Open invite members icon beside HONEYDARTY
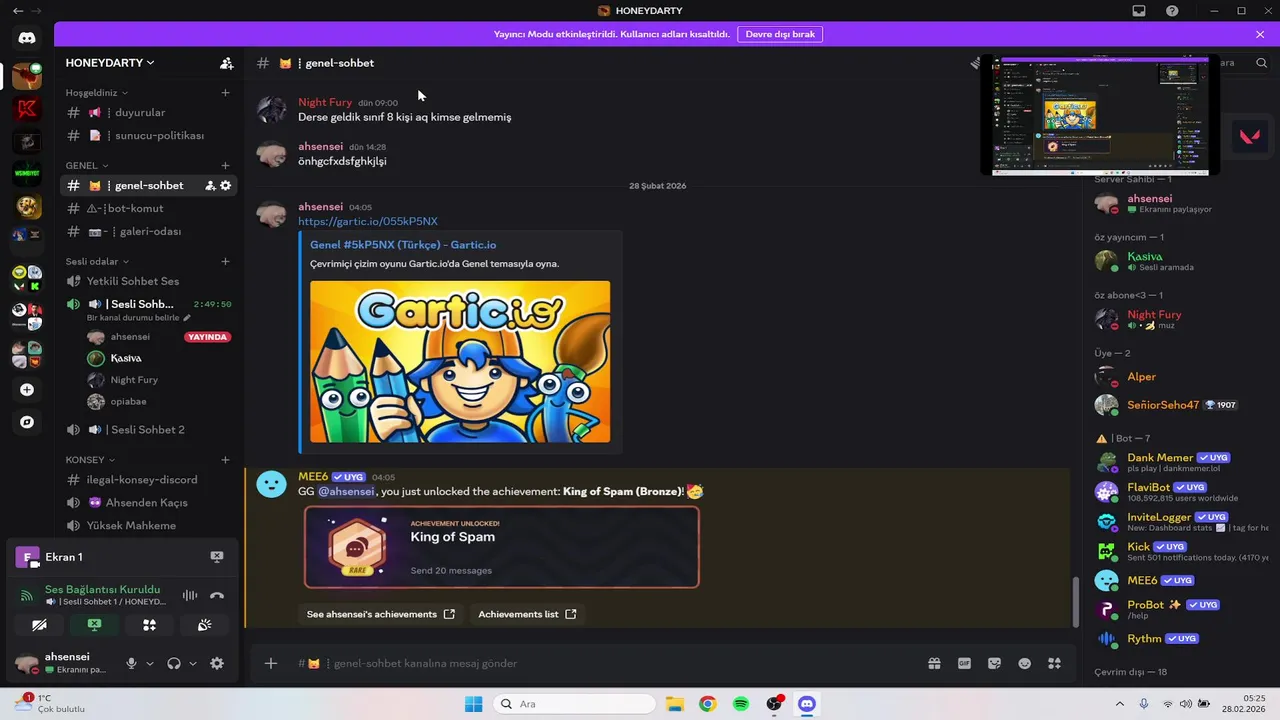This screenshot has height=720, width=1280. (226, 63)
